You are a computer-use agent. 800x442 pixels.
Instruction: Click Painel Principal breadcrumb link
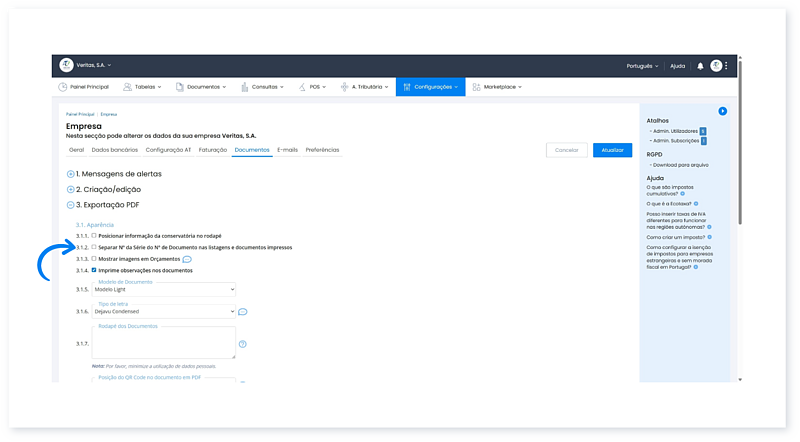pos(80,114)
